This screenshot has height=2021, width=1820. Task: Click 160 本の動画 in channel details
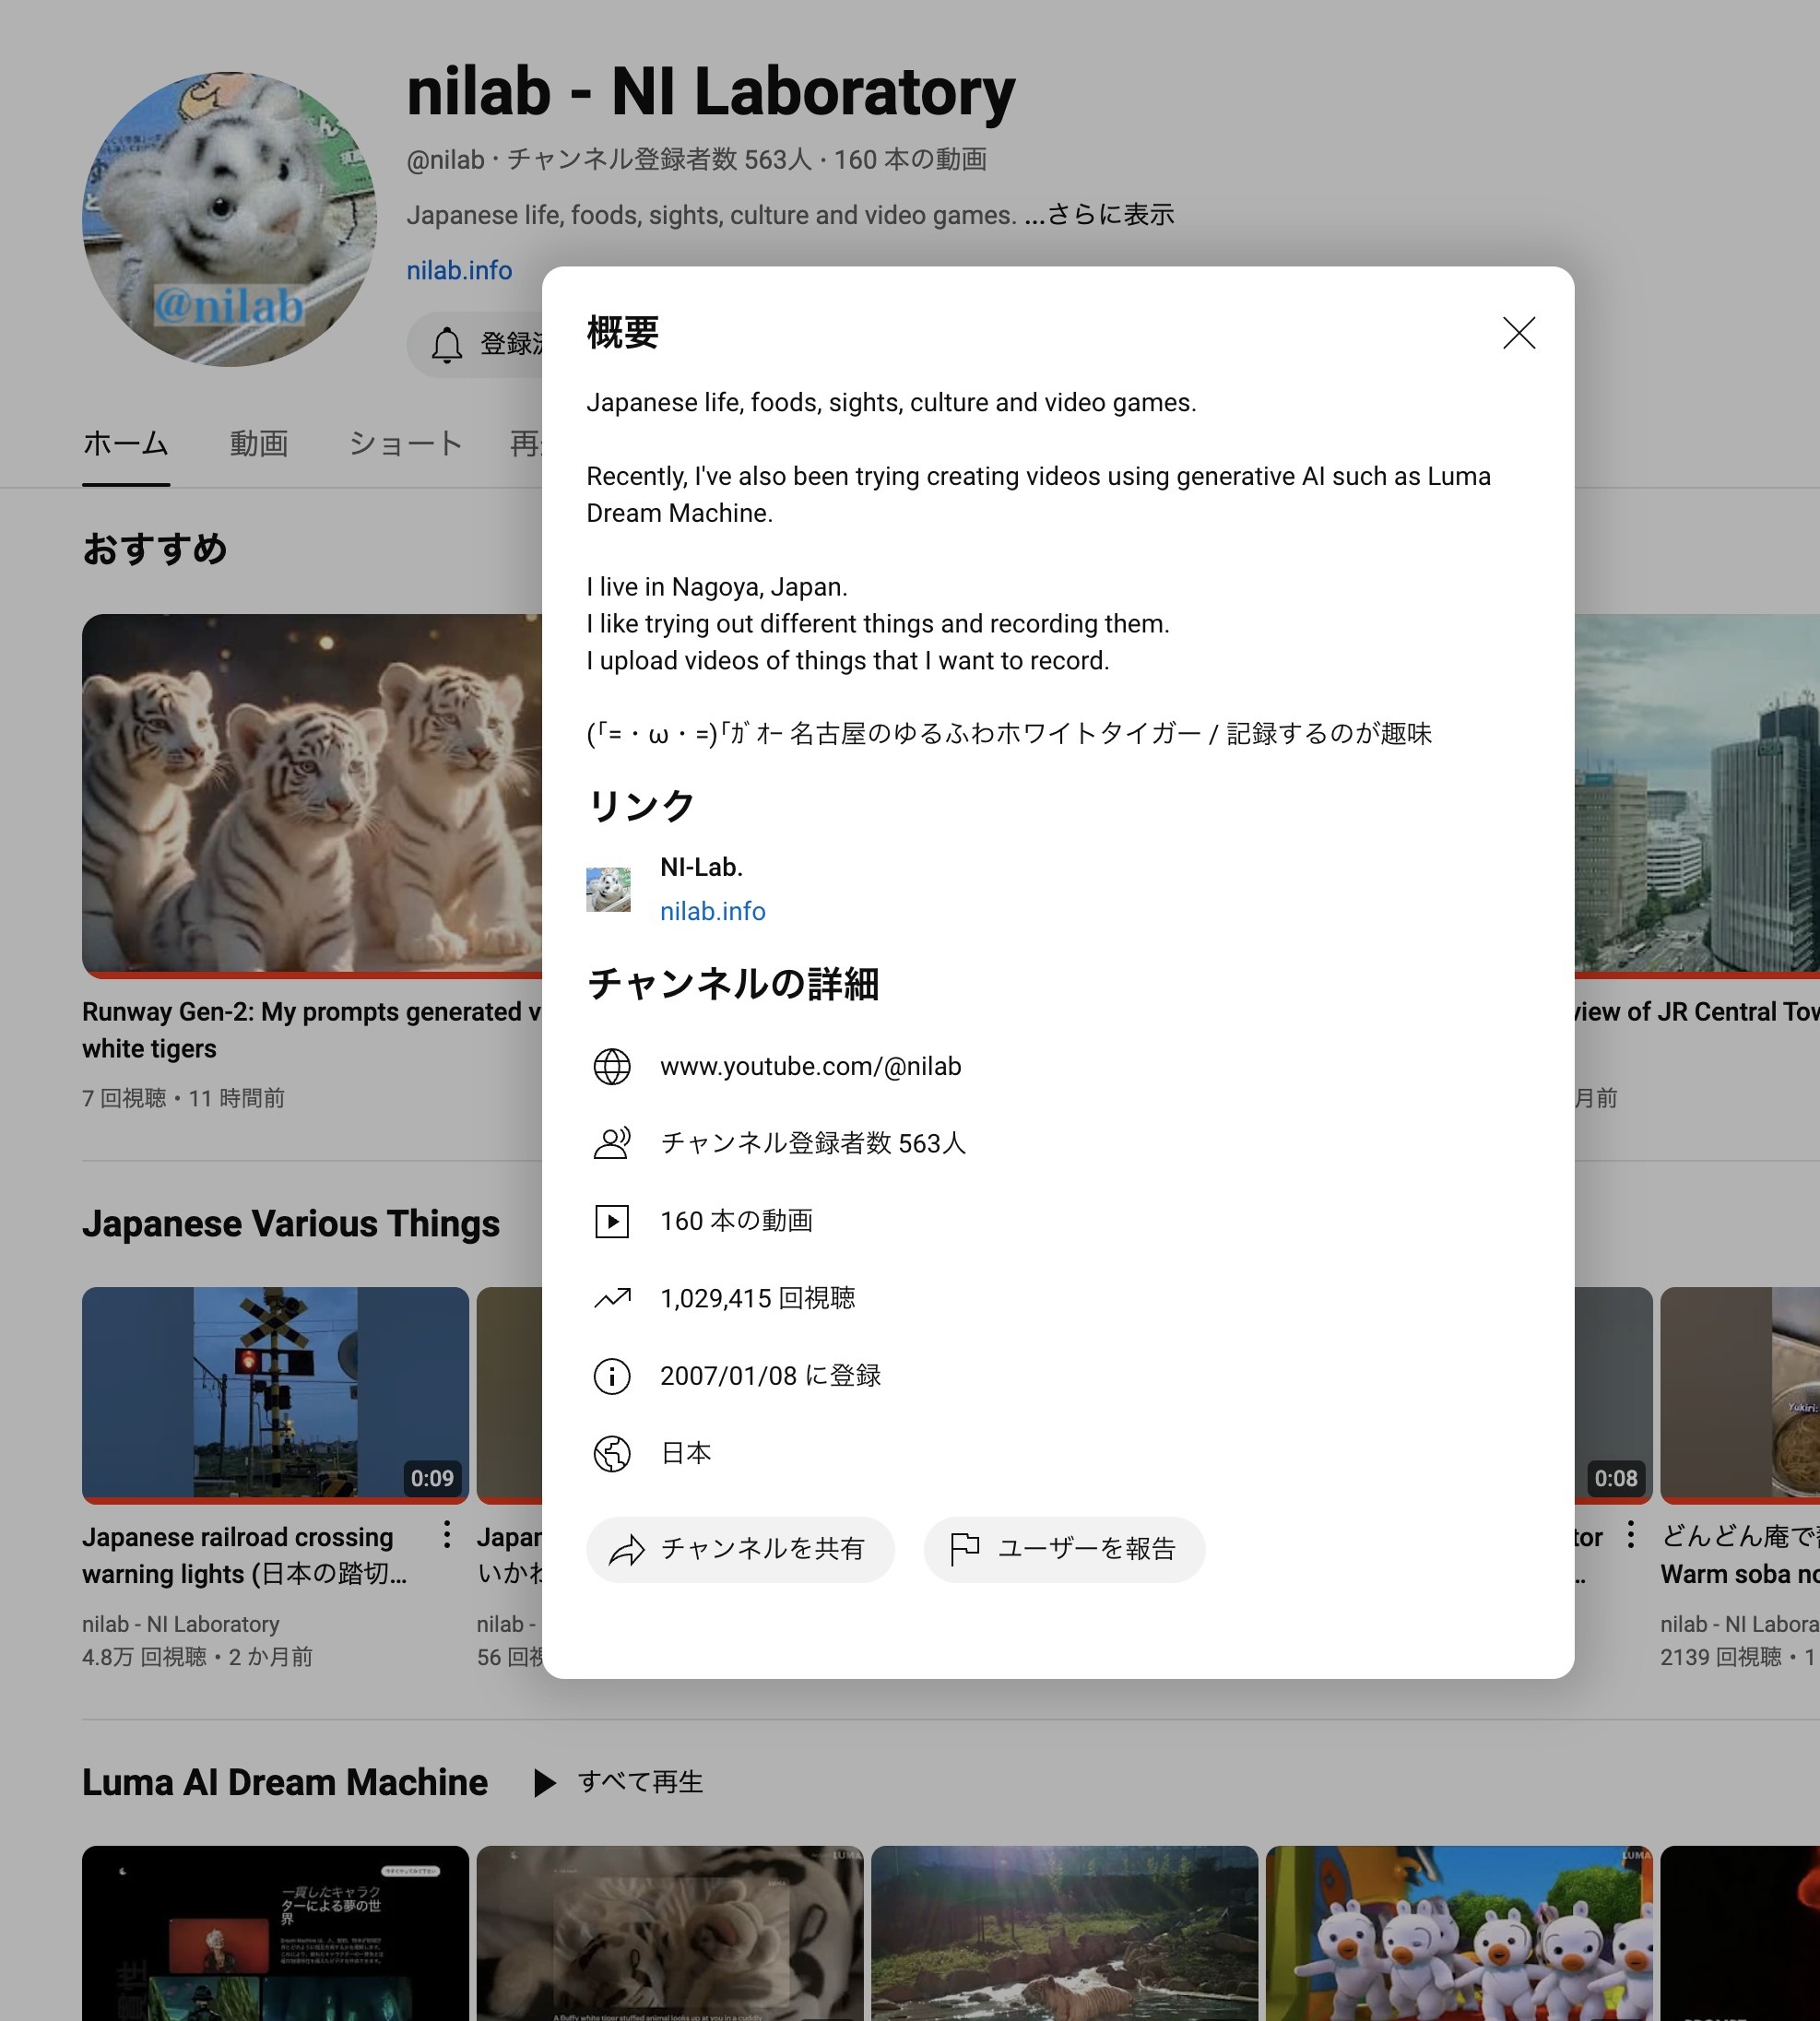click(737, 1221)
